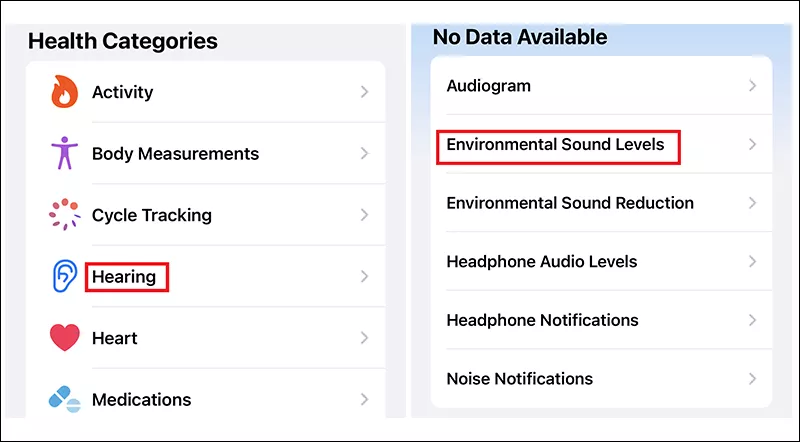Open Noise Notifications
The height and width of the screenshot is (442, 800).
601,379
